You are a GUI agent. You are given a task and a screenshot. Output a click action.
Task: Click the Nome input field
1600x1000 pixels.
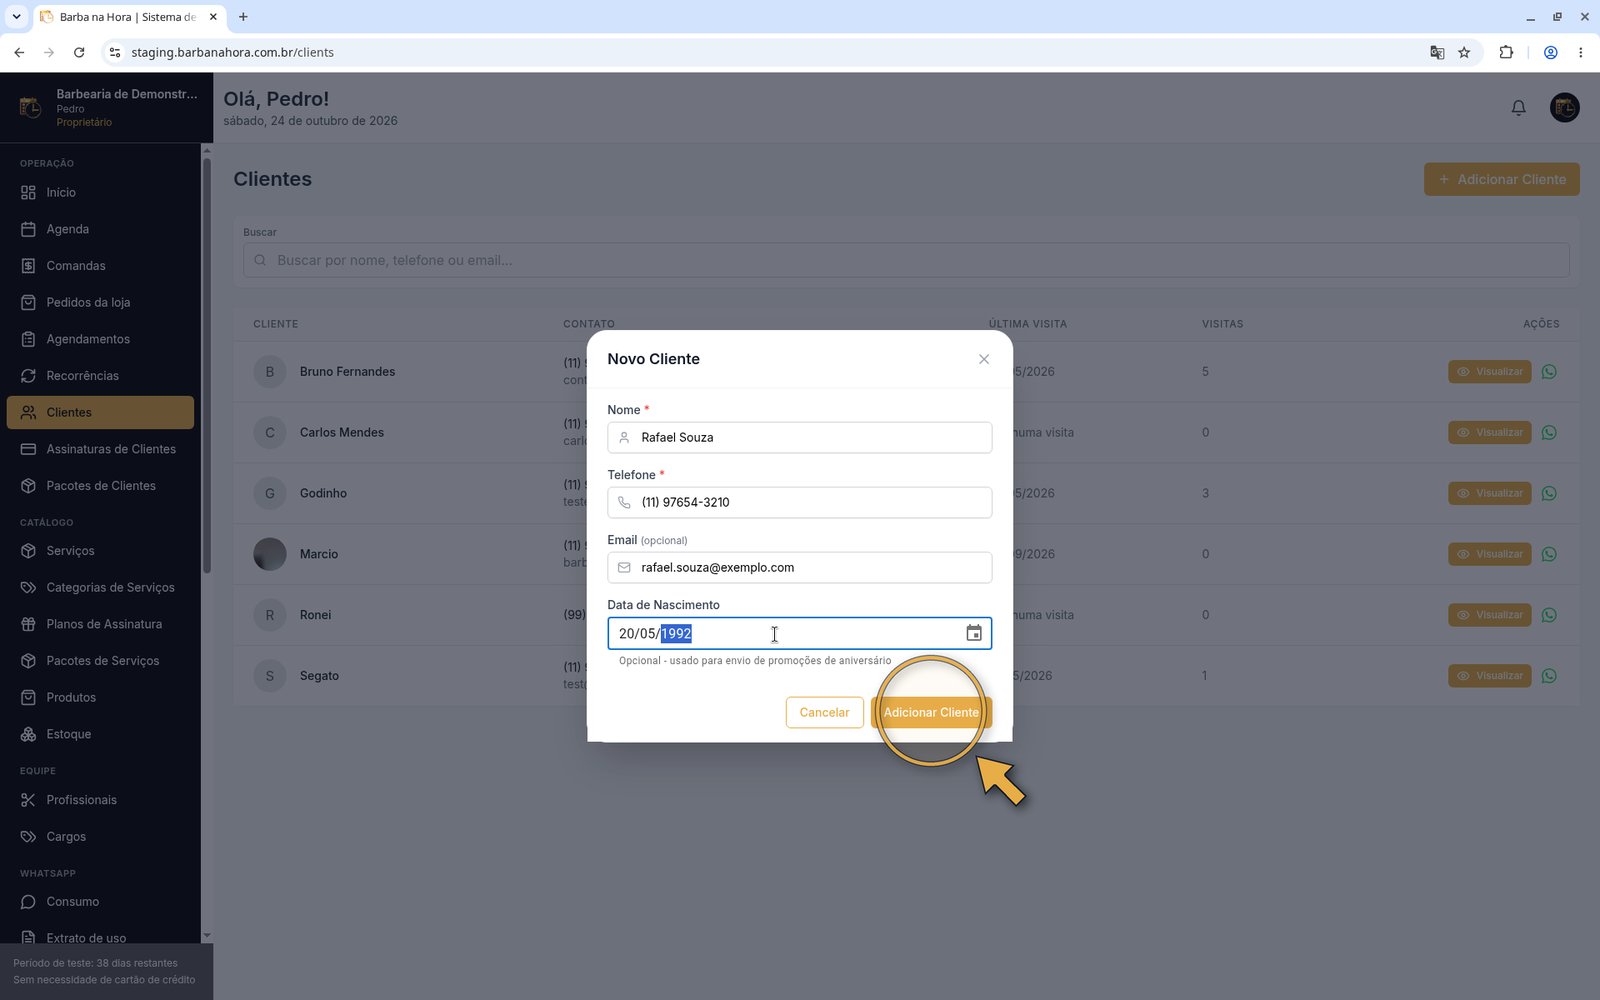pyautogui.click(x=799, y=437)
